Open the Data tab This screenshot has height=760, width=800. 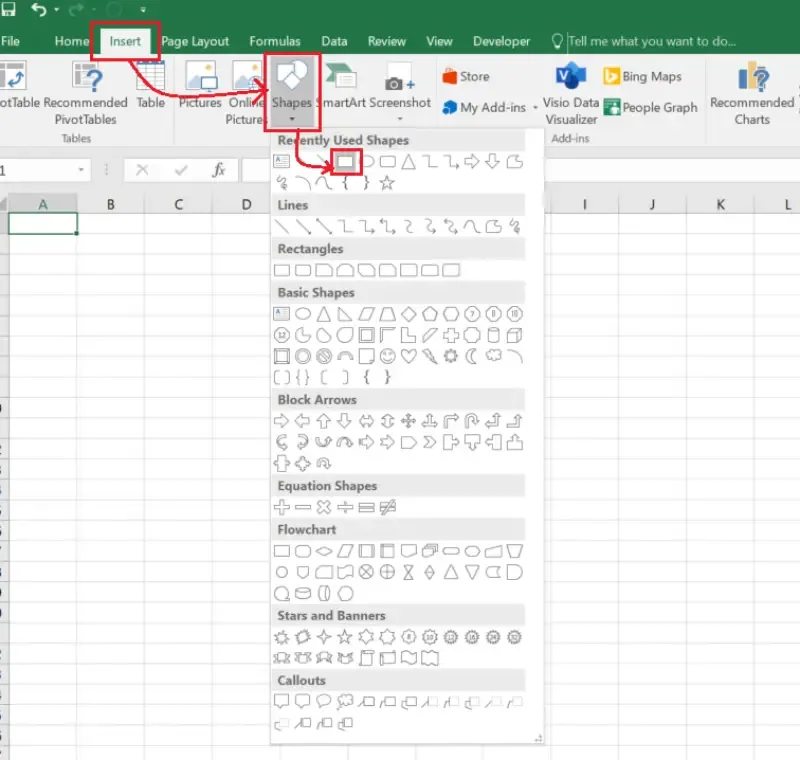coord(334,41)
